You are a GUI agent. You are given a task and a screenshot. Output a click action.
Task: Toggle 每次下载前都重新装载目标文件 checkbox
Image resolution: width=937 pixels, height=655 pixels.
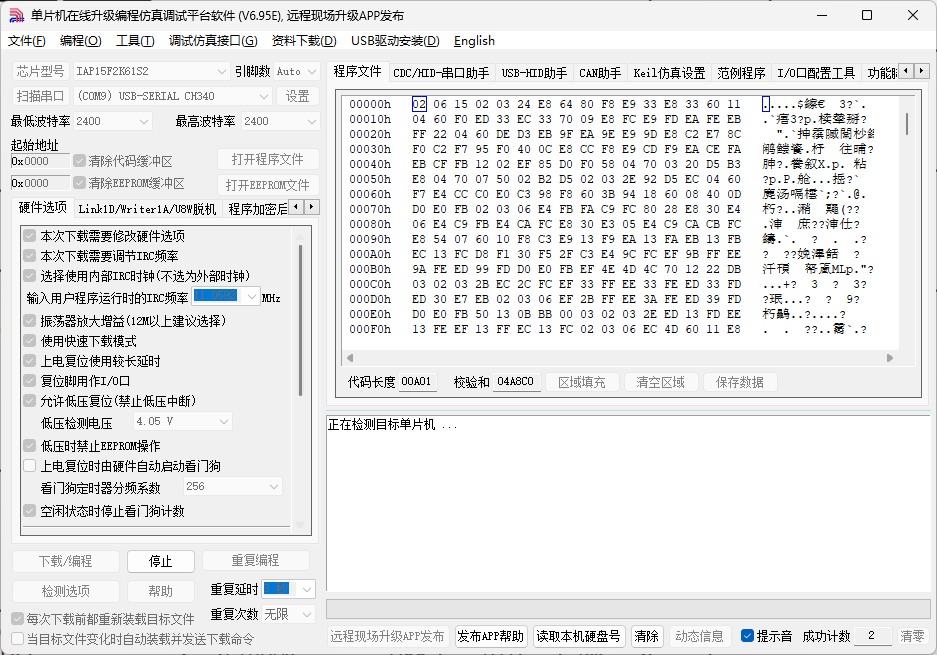pos(18,619)
